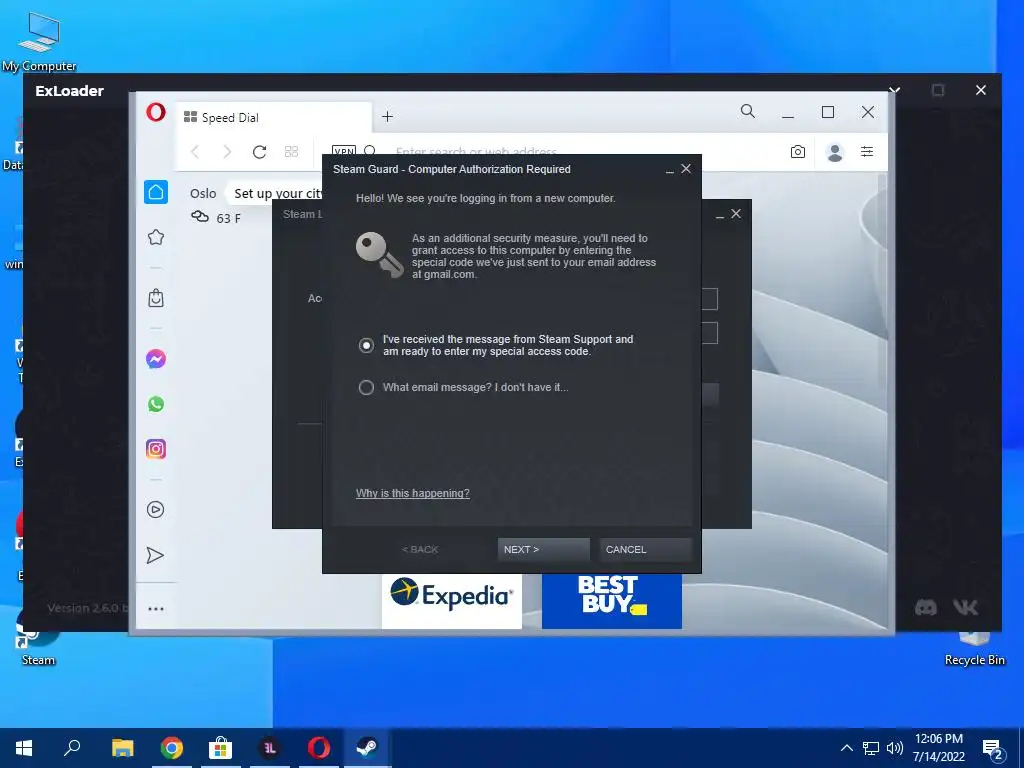
Task: Open Opera Easy Setup sliders
Action: (x=867, y=152)
